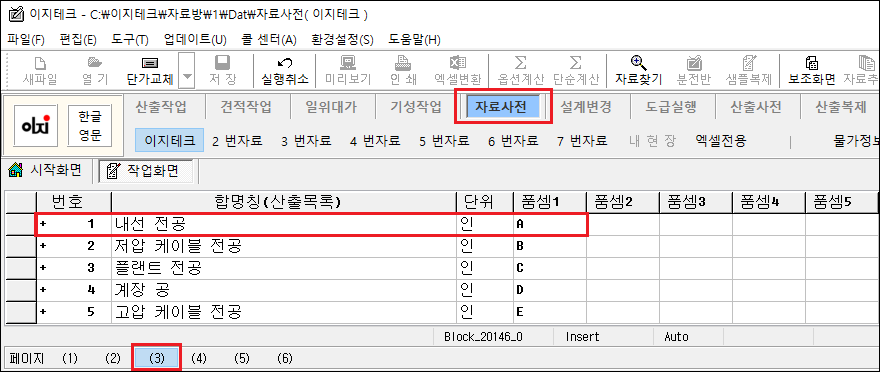Viewport: 880px width, 372px height.
Task: Expand row 2 저압 케이블 전공 plus sign
Action: coord(43,246)
